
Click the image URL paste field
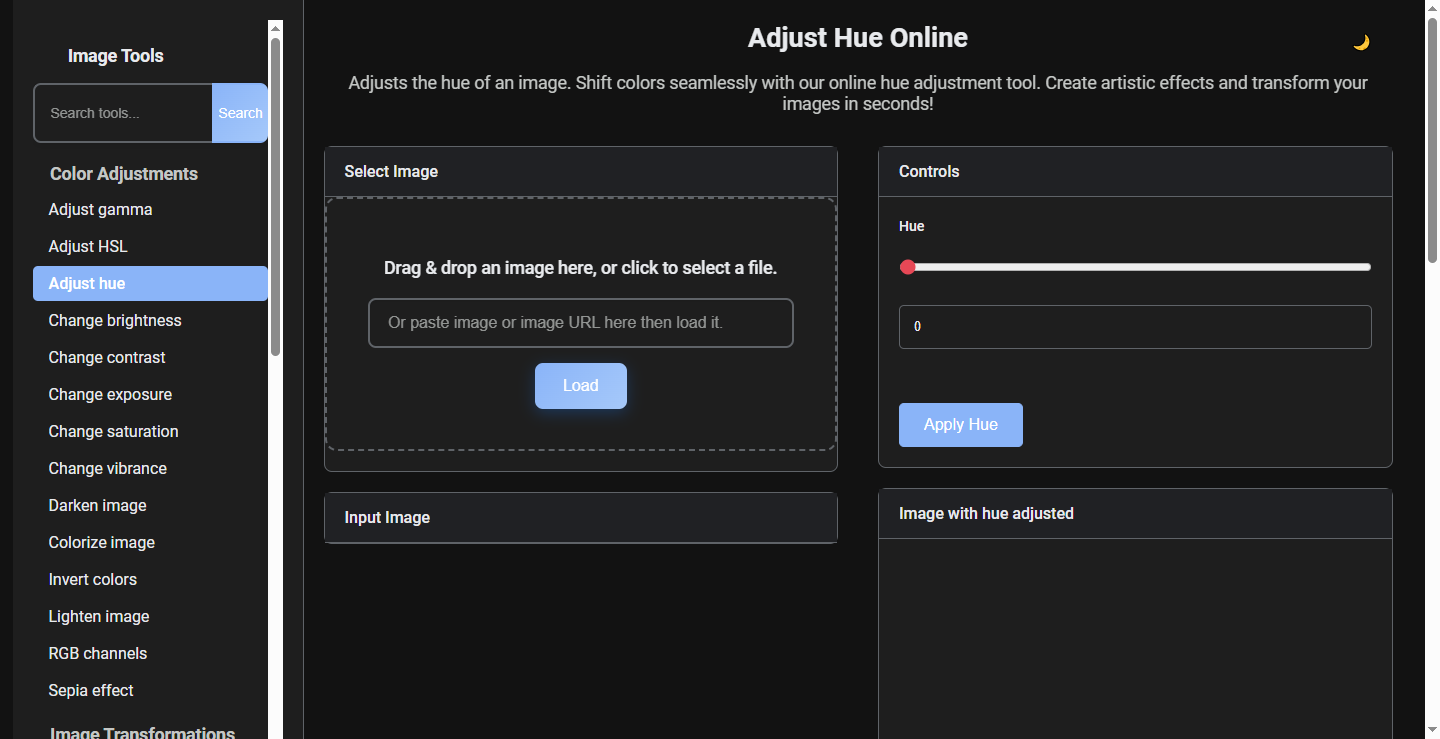pos(581,322)
